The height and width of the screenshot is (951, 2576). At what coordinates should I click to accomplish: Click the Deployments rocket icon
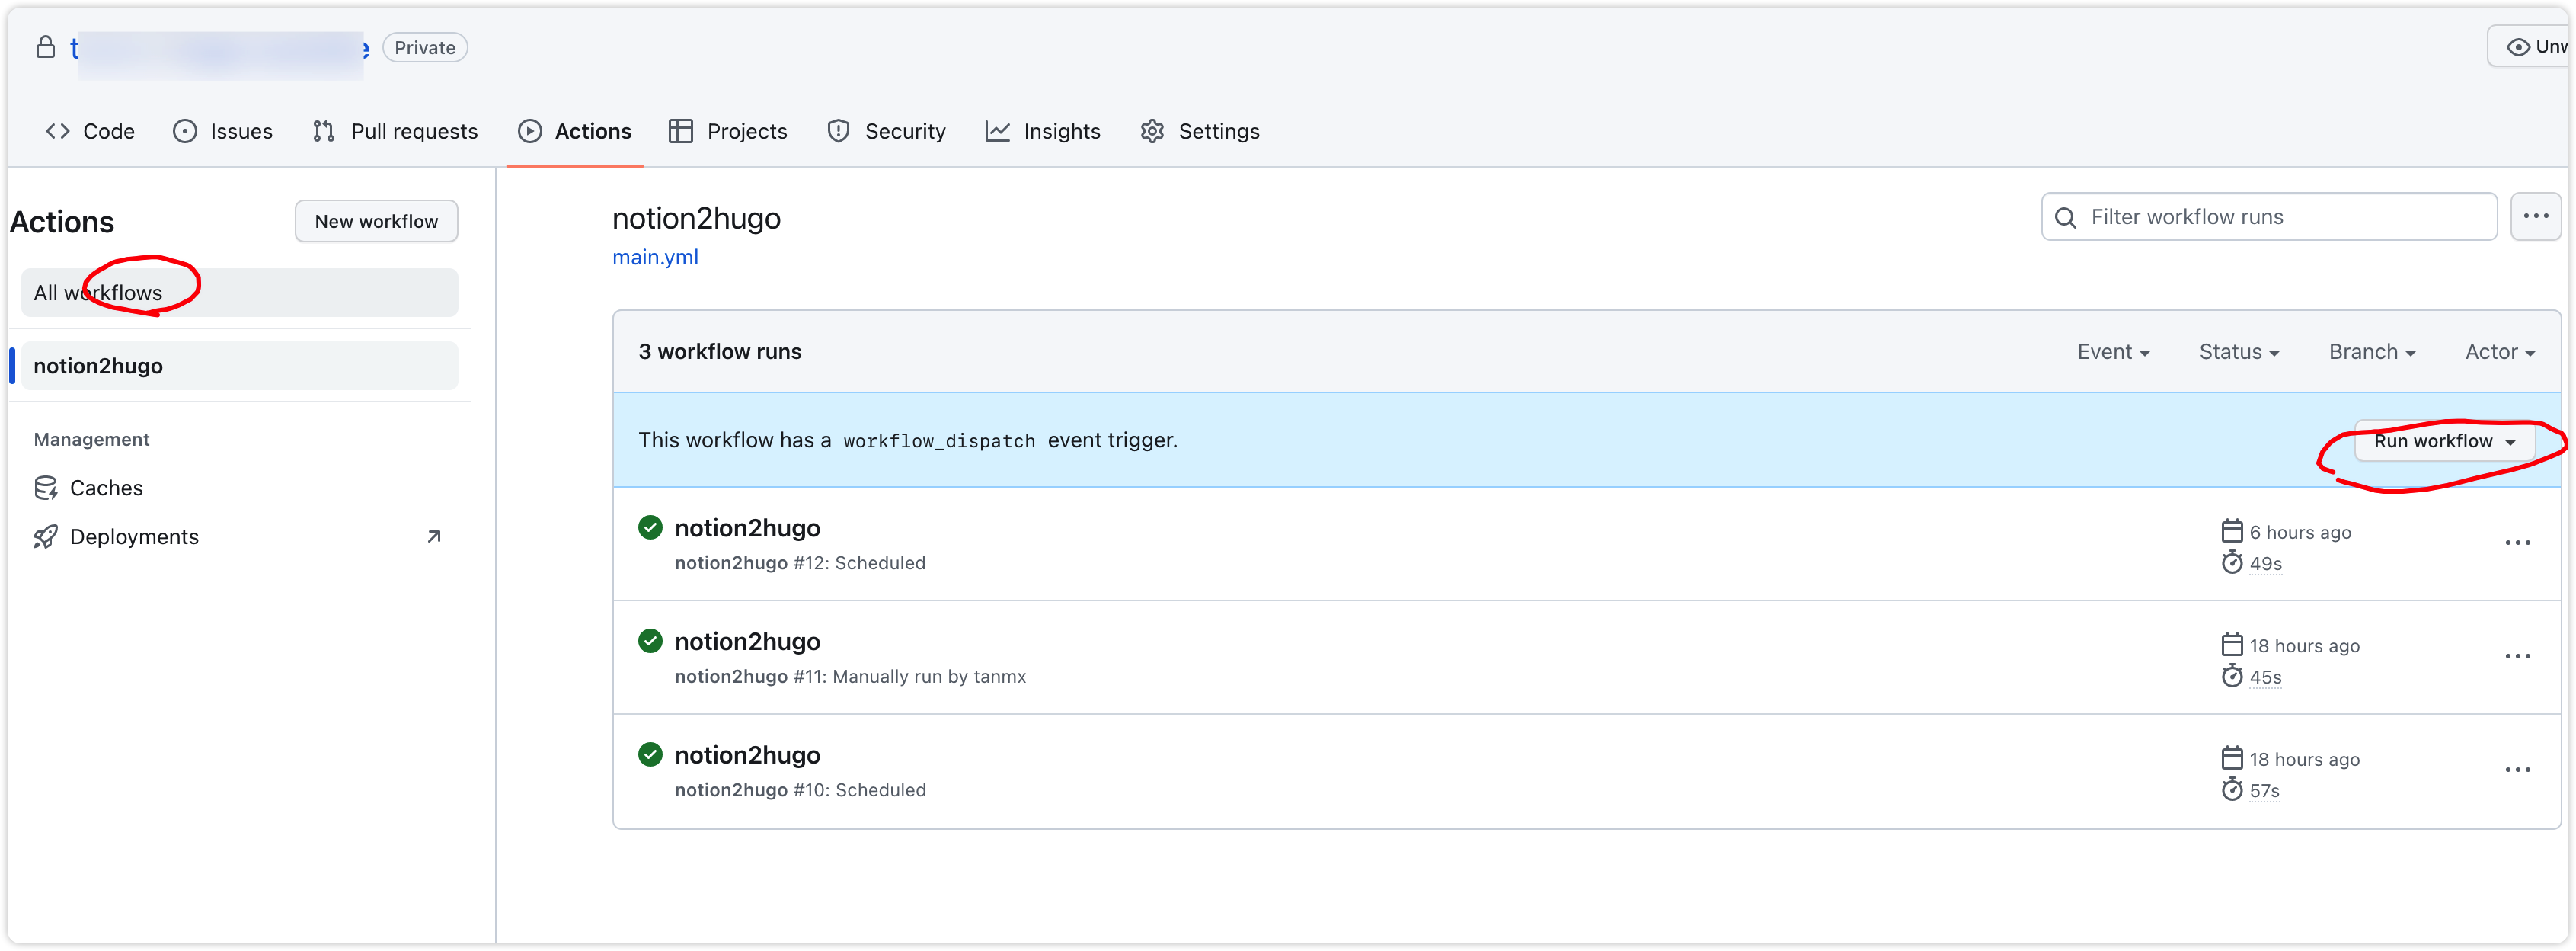point(45,537)
